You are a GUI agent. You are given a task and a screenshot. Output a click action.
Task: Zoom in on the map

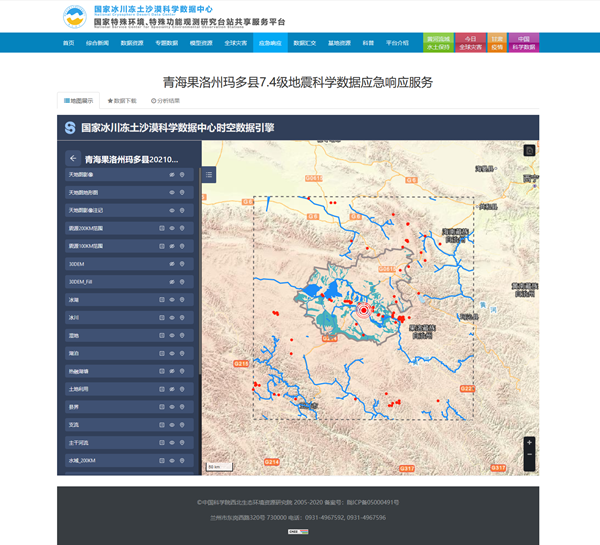click(529, 442)
